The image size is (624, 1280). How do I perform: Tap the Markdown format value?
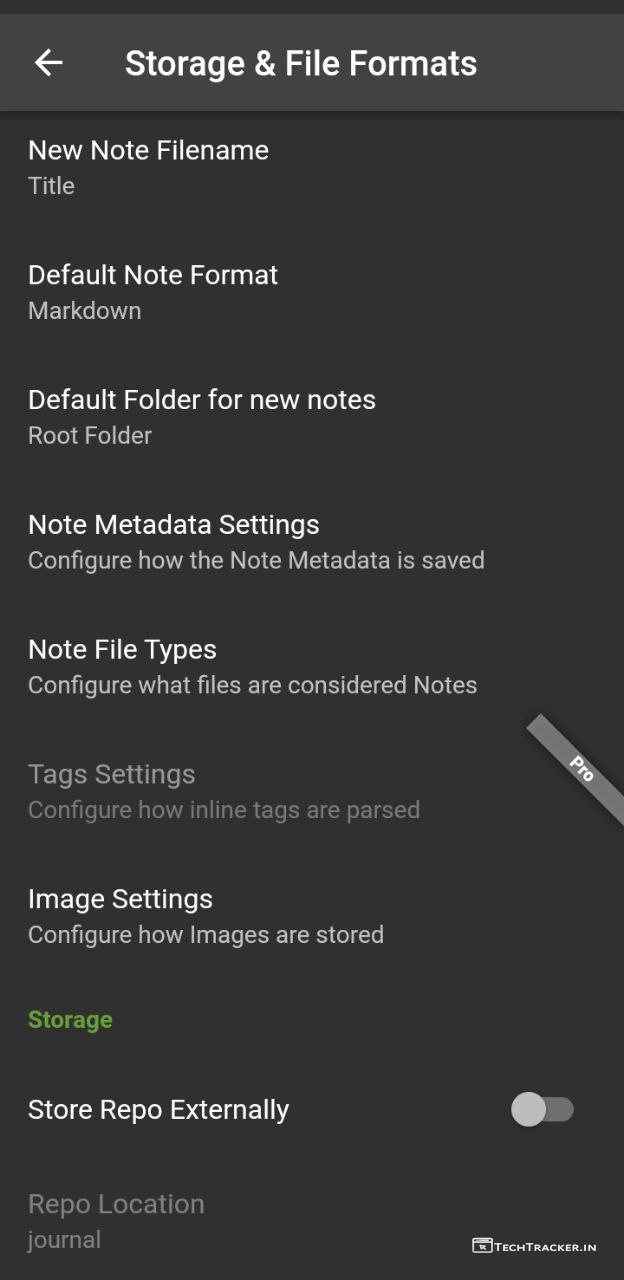(84, 311)
